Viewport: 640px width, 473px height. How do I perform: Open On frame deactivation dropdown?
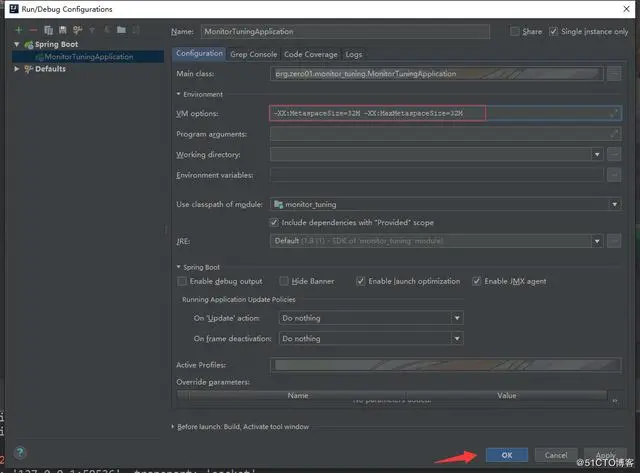(457, 338)
